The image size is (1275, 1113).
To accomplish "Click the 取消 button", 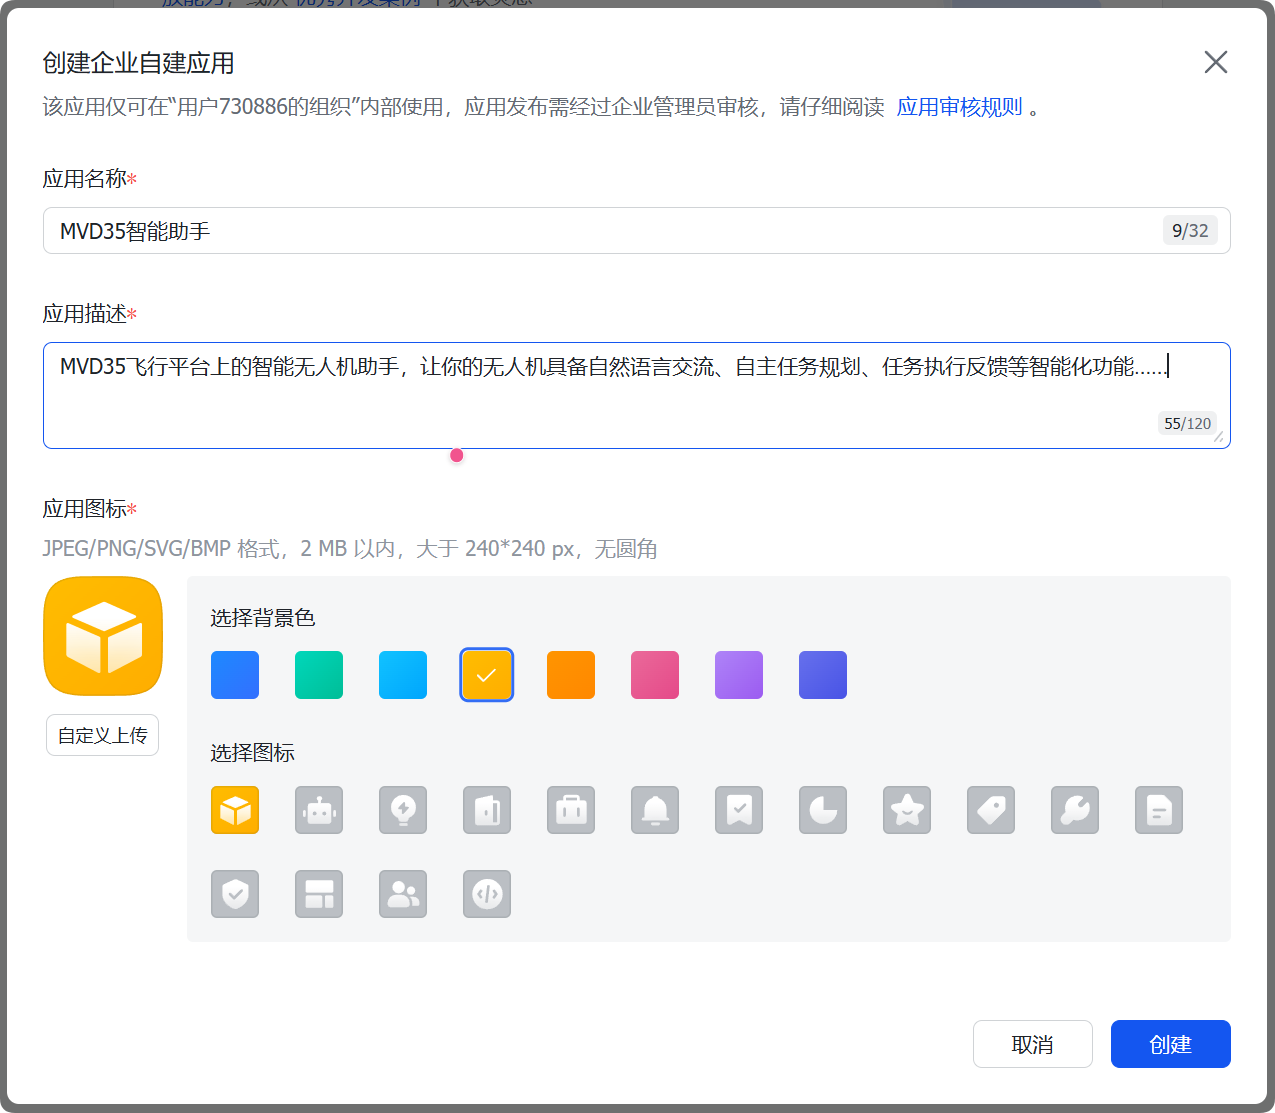I will click(1033, 1044).
